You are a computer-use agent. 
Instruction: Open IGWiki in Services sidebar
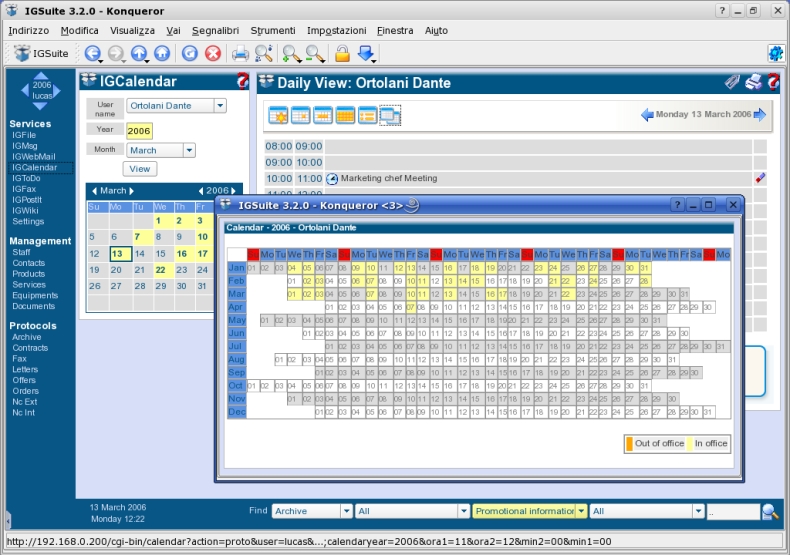pos(25,211)
